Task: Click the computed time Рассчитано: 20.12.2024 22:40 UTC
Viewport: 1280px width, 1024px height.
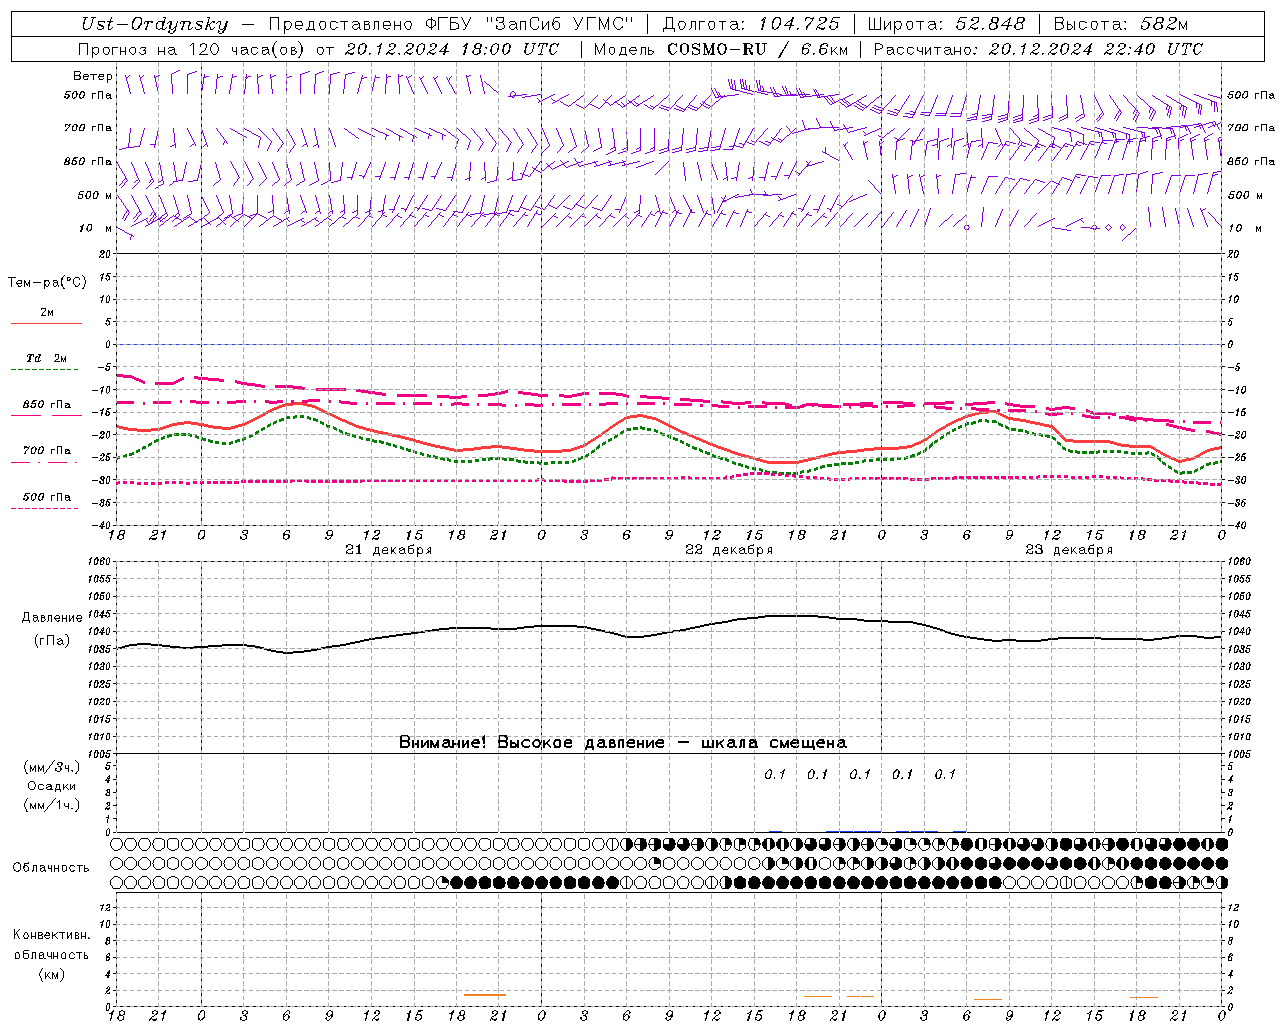Action: (1038, 49)
